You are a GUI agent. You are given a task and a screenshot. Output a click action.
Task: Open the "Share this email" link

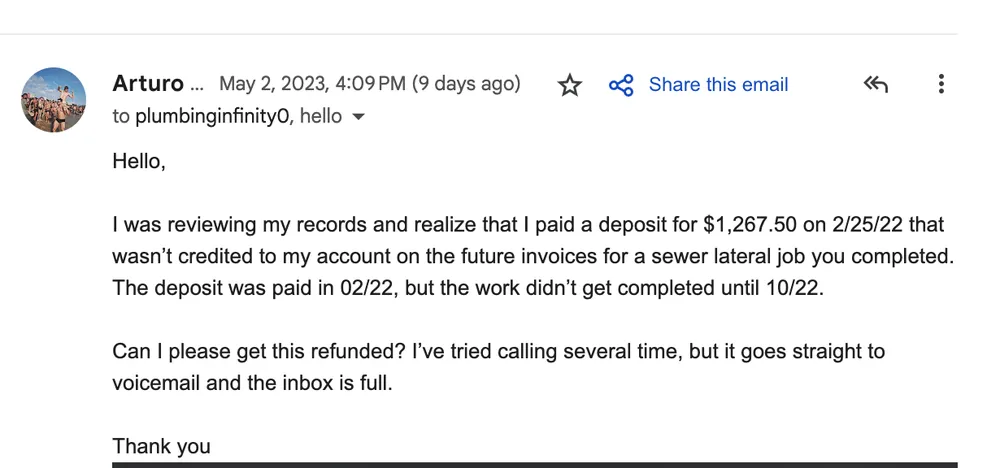coord(718,85)
